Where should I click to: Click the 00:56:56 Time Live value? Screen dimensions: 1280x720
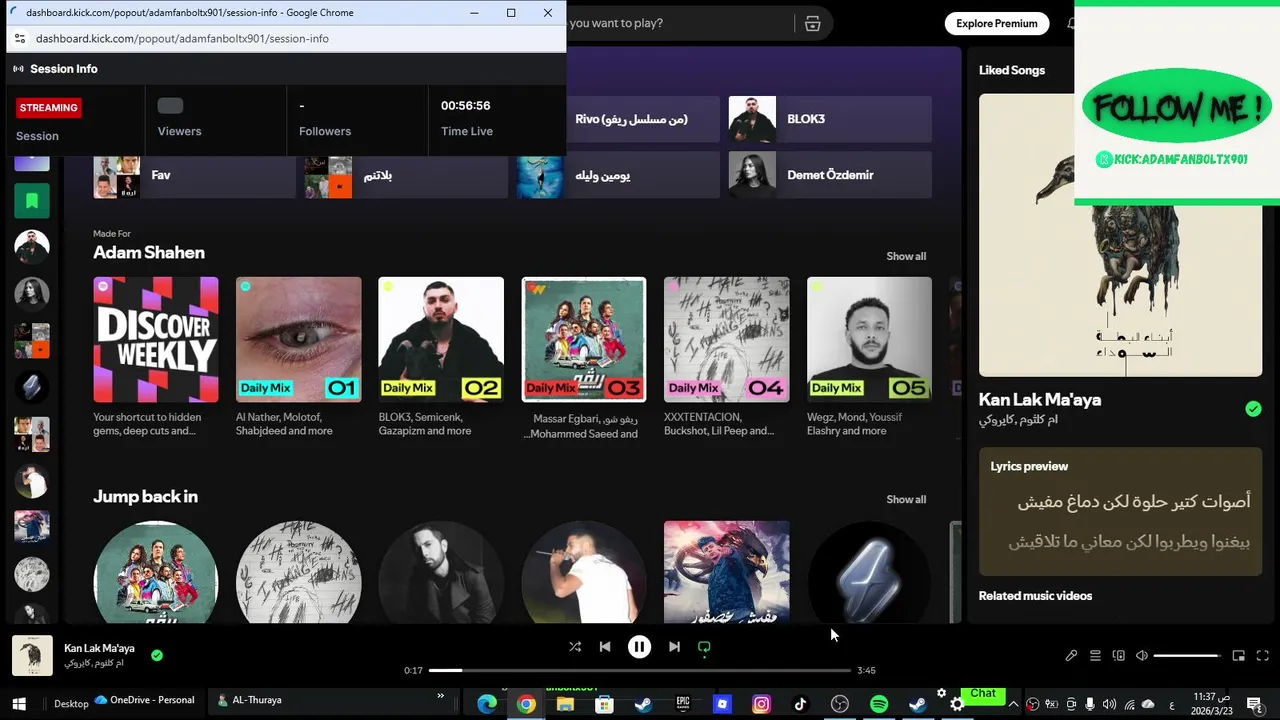point(466,106)
